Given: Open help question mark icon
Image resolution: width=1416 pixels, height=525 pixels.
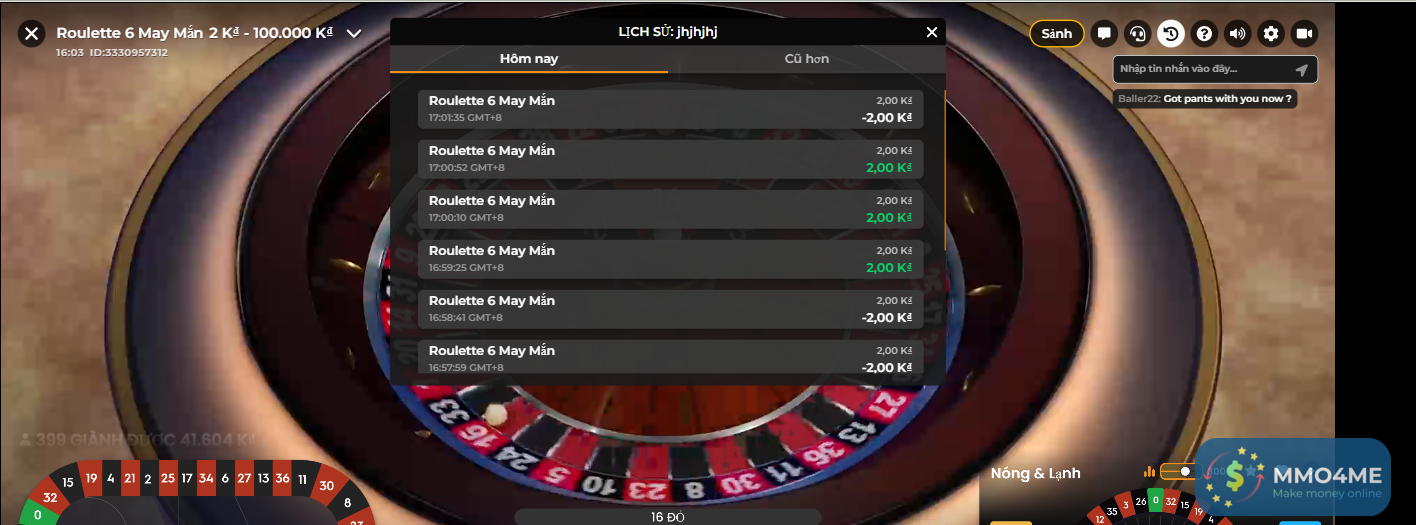Looking at the screenshot, I should (1204, 33).
